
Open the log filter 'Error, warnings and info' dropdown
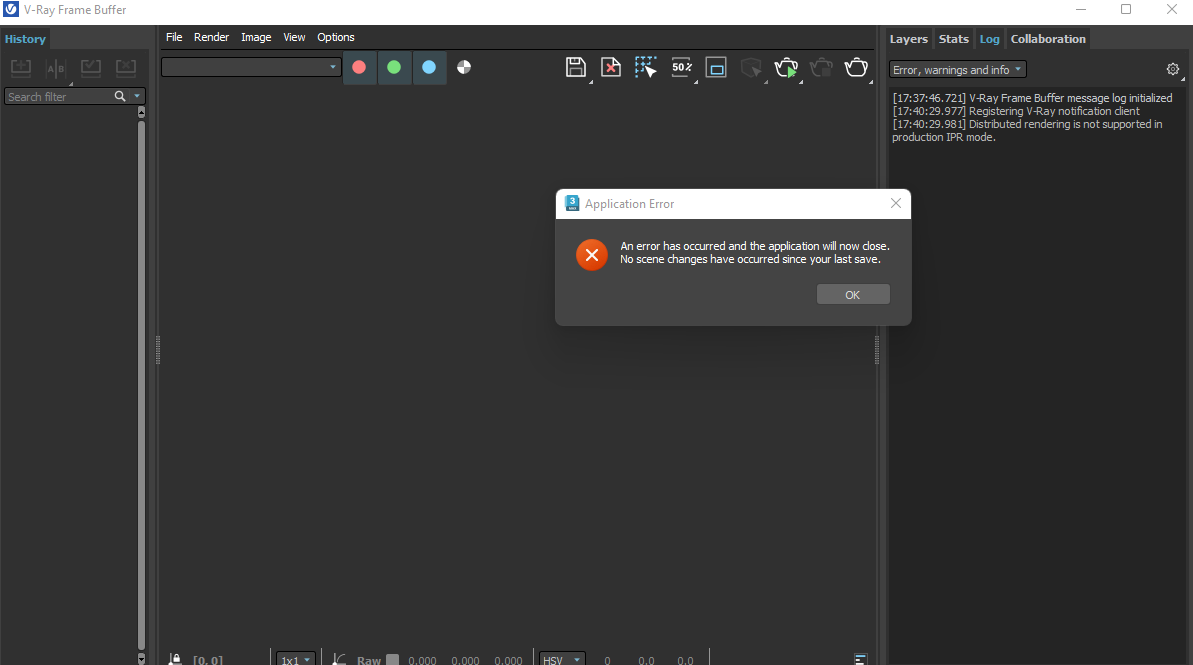point(957,69)
